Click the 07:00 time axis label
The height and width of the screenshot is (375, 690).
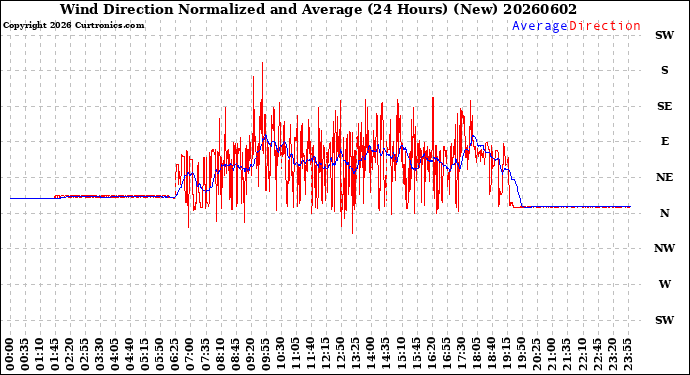pos(191,355)
